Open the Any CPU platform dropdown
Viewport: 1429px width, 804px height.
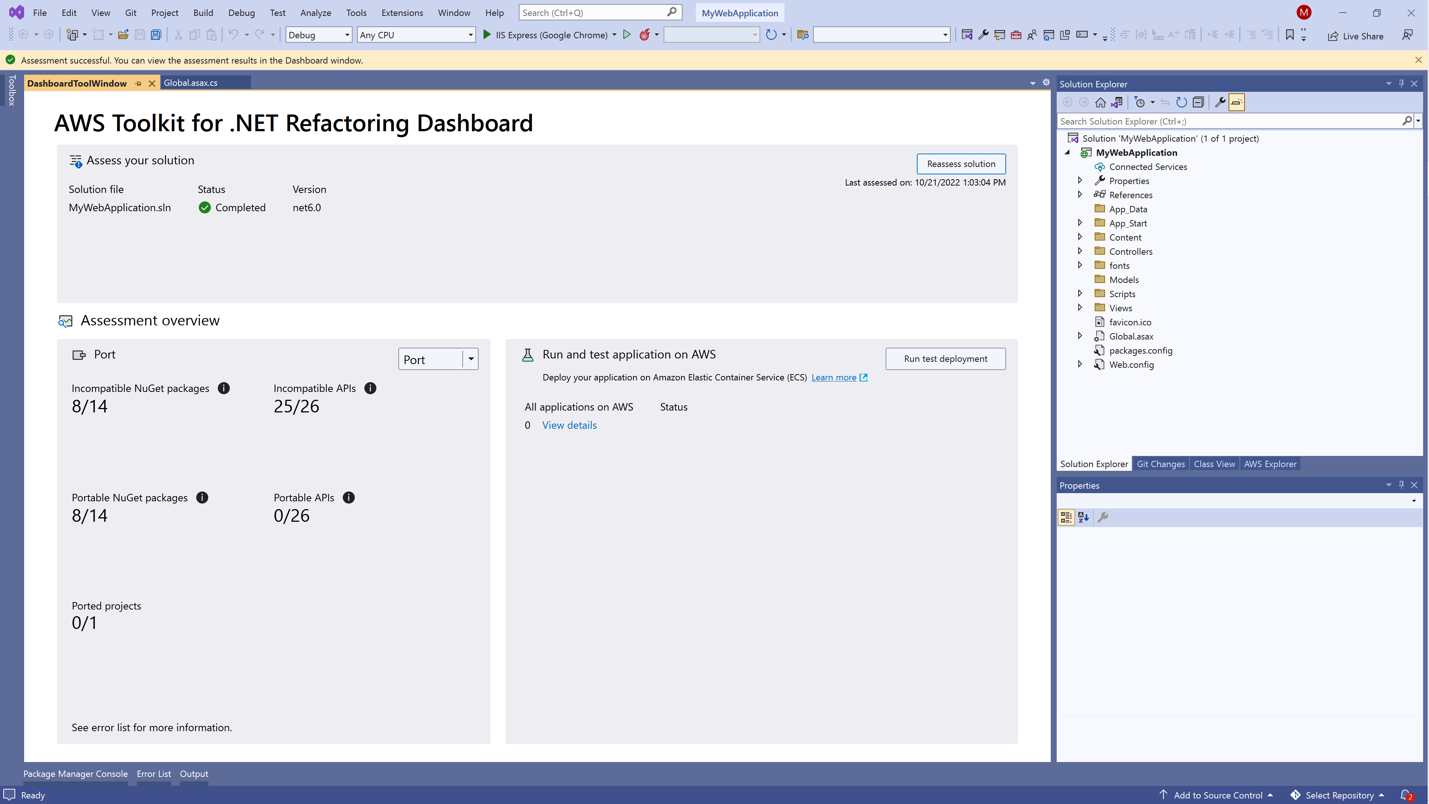(x=416, y=35)
